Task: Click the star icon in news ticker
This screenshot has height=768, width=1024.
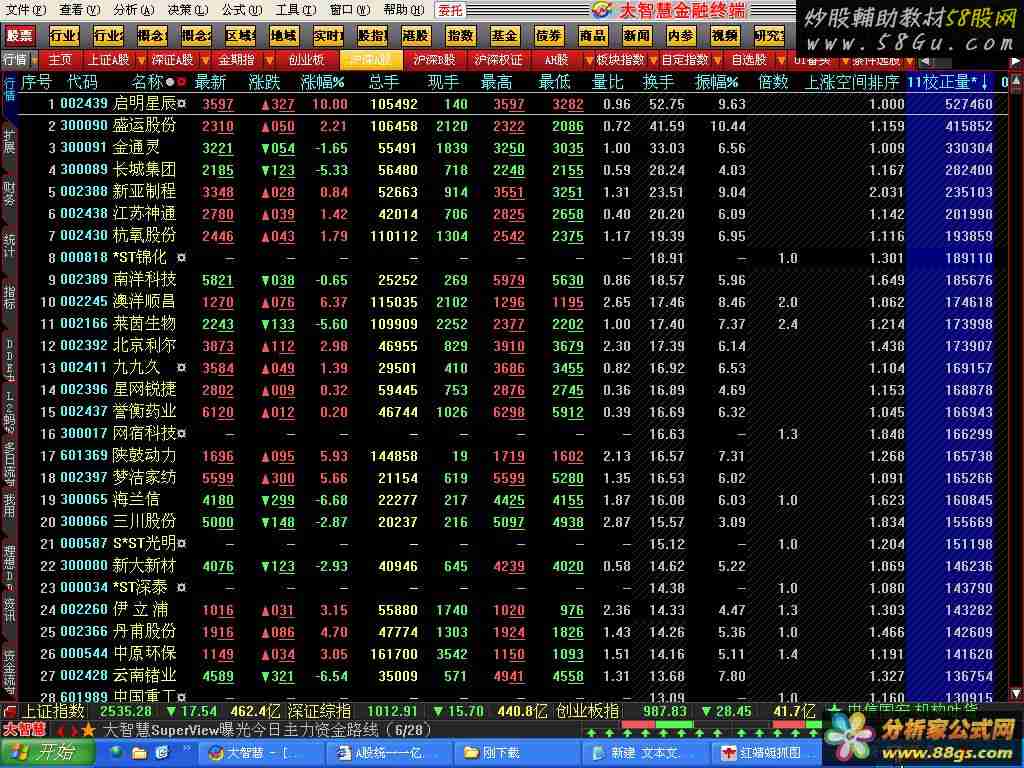Action: coord(88,729)
